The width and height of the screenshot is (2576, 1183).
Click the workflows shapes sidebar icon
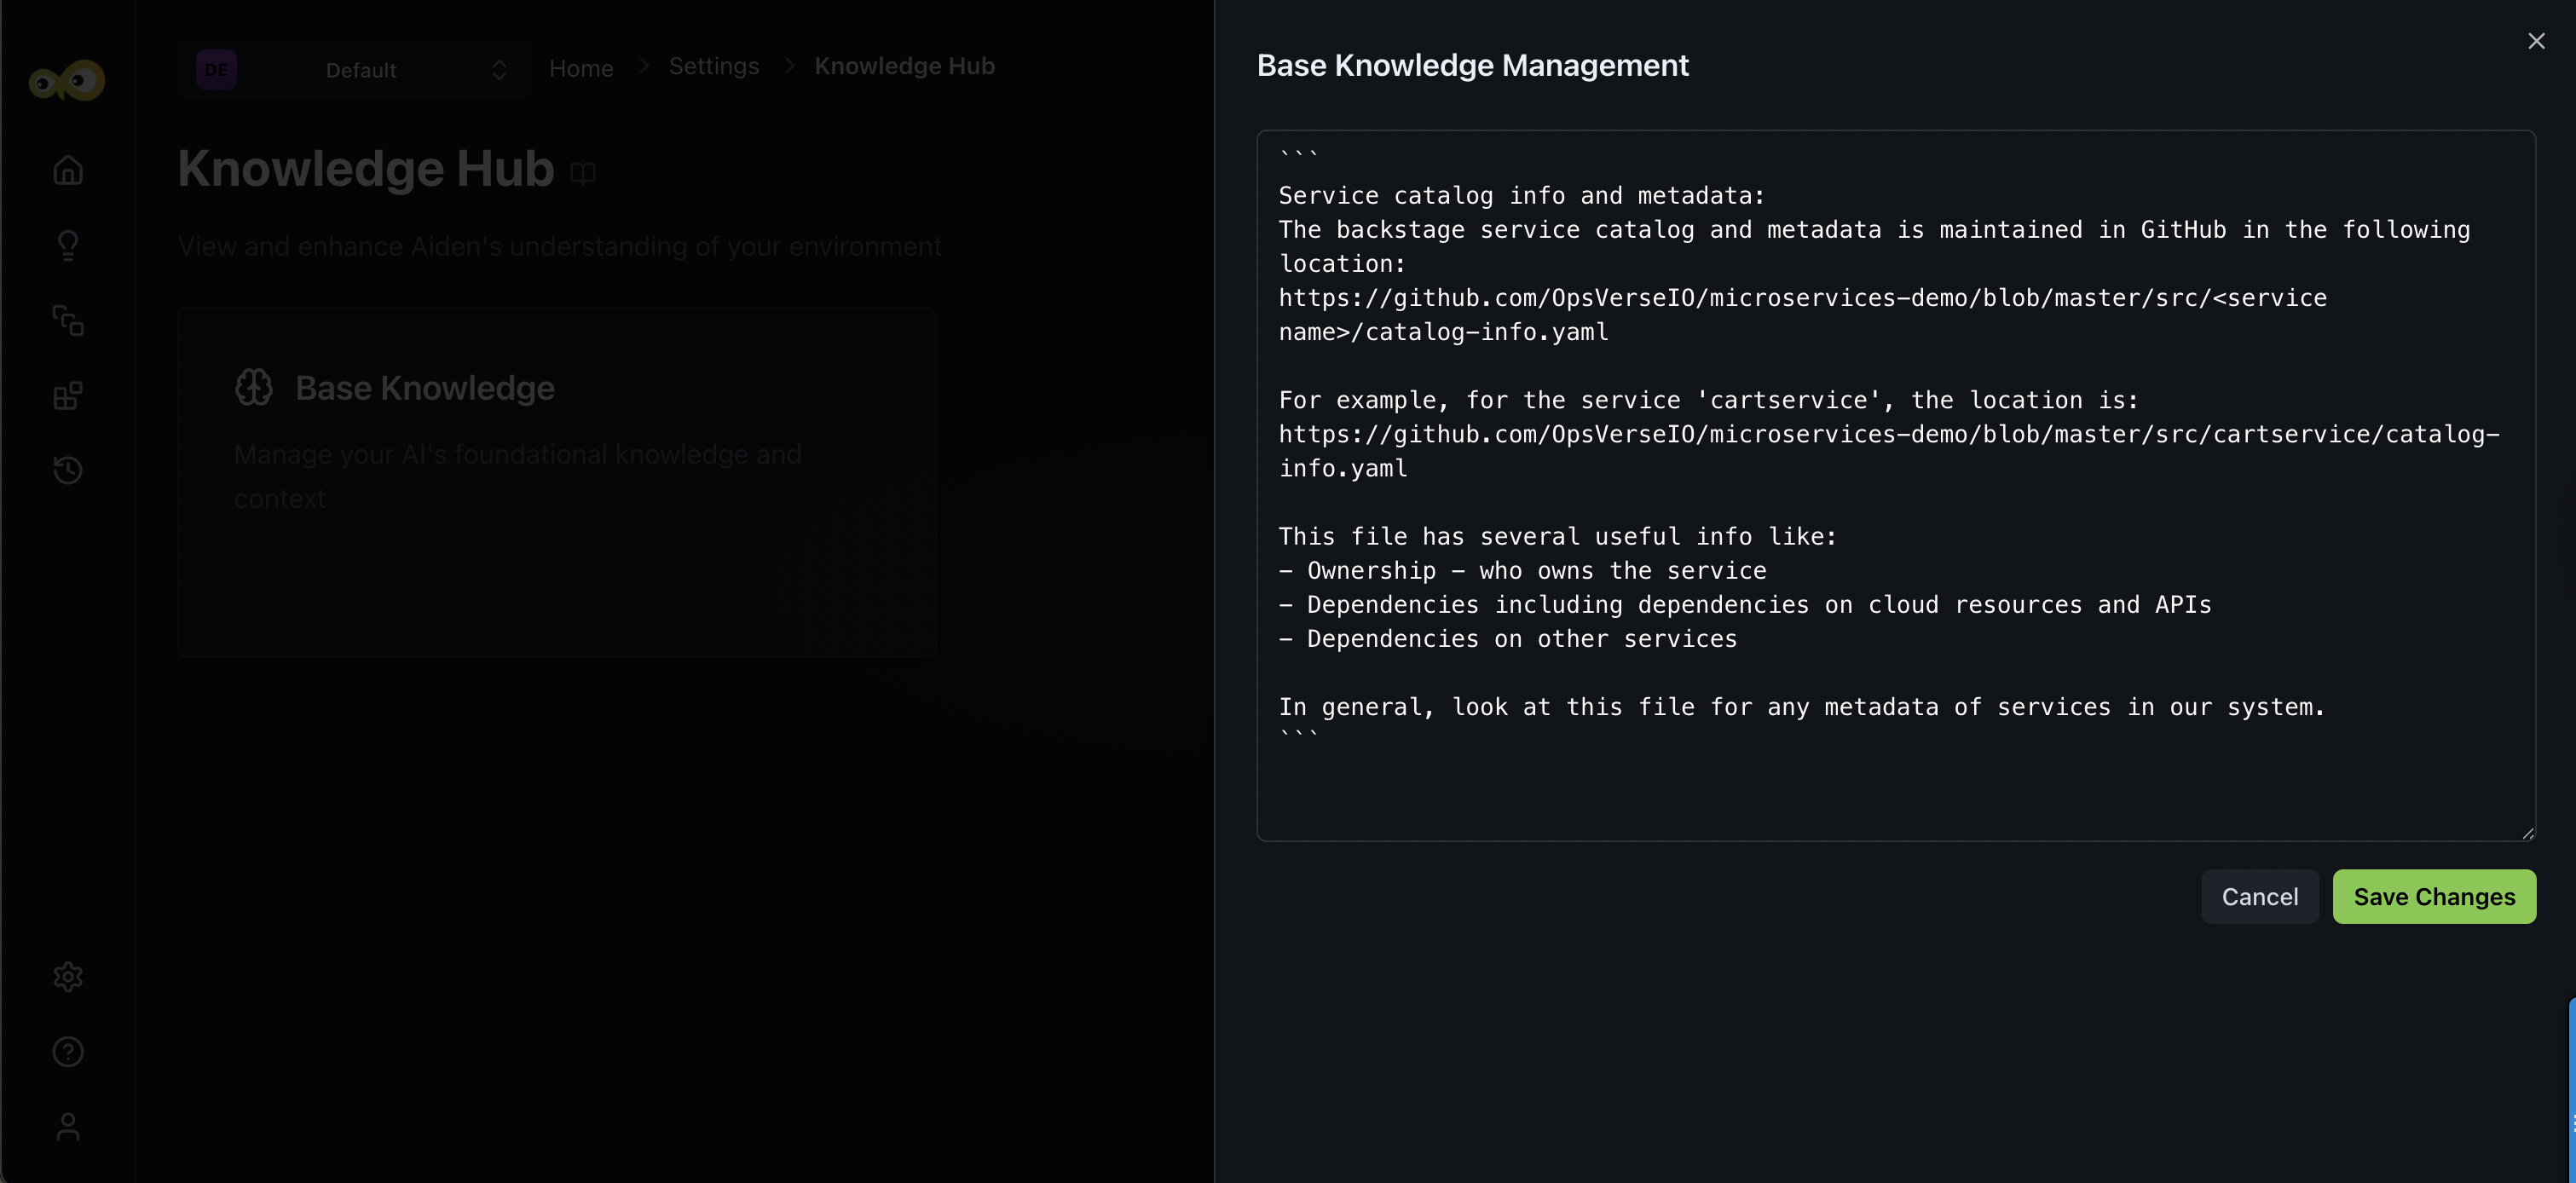point(68,320)
